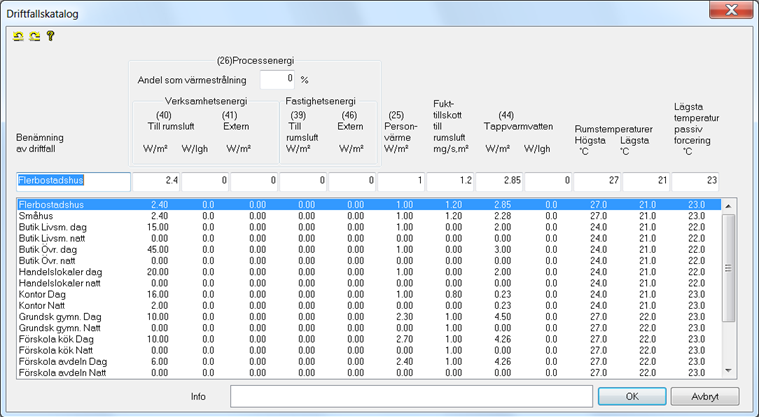Select the Förskola kök Dag row
759x417 pixels.
pos(369,339)
